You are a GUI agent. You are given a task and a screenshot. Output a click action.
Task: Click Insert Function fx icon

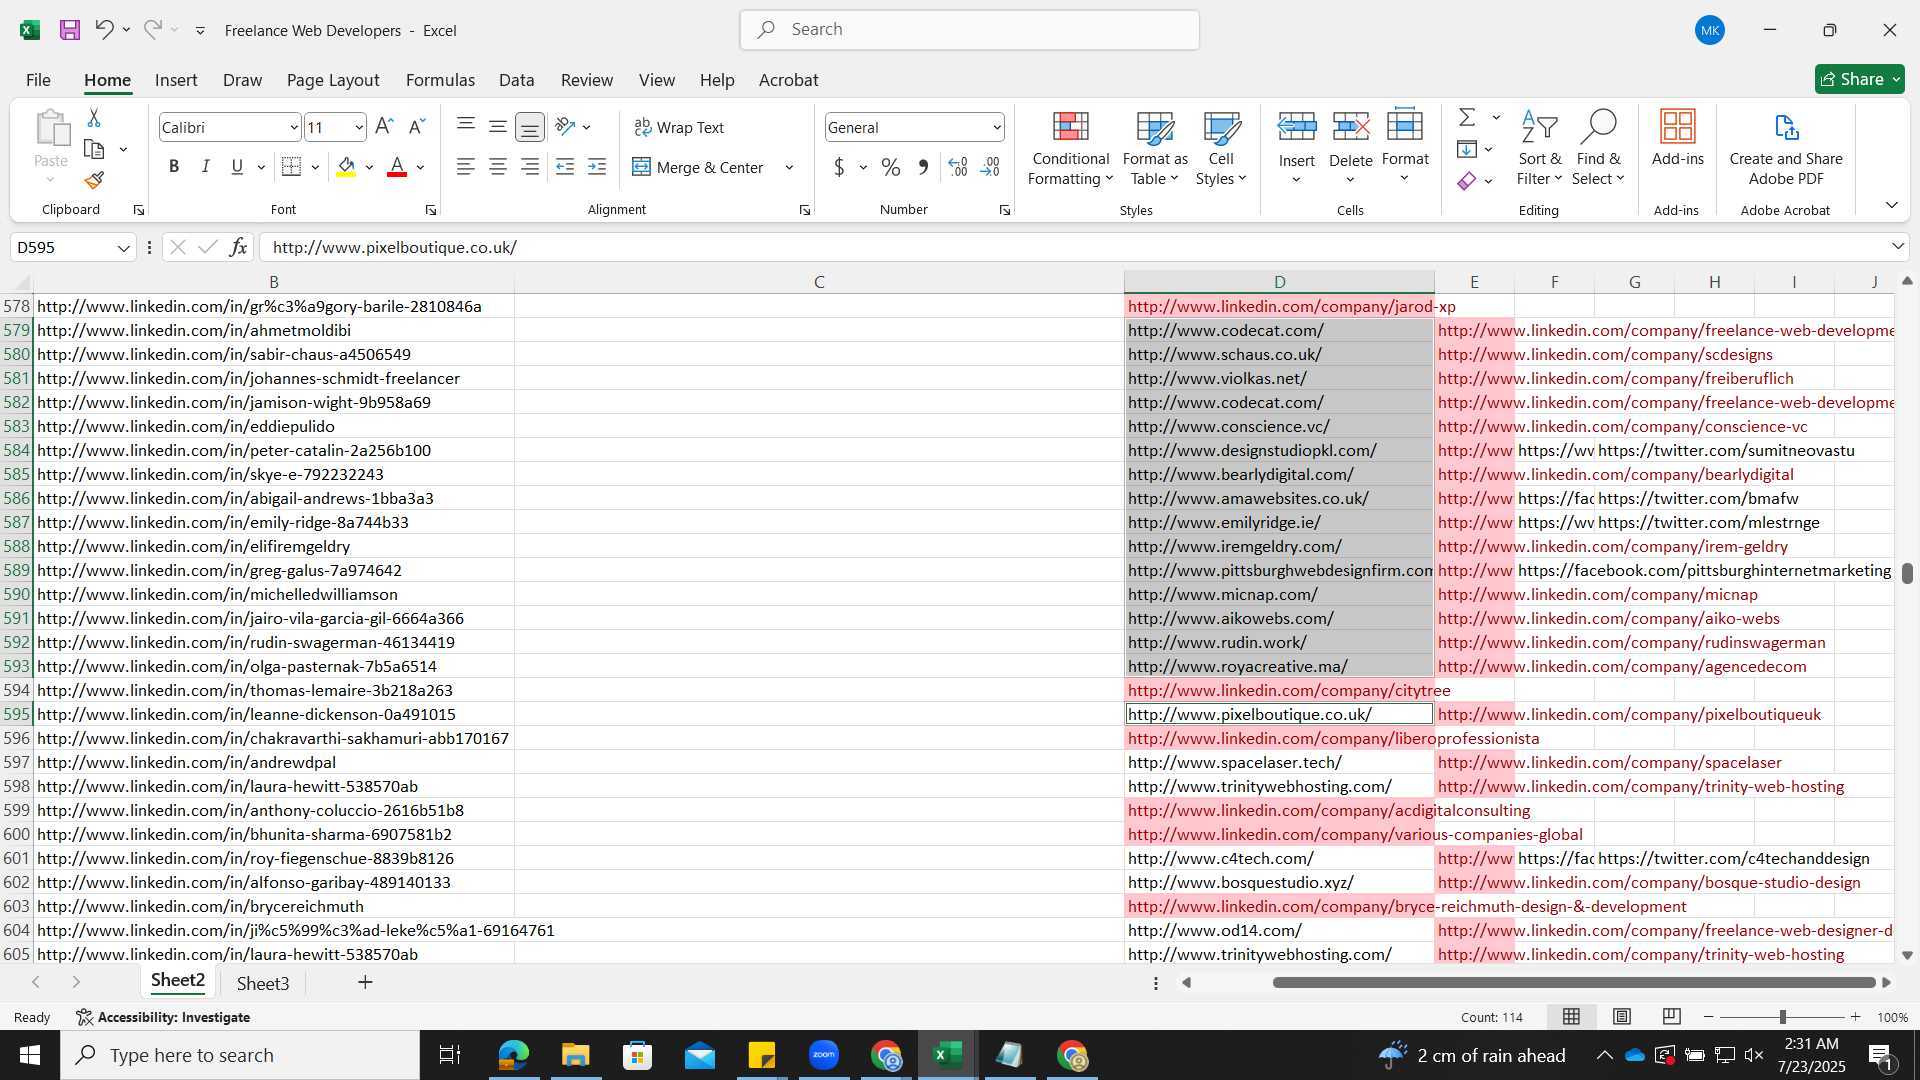(x=238, y=247)
